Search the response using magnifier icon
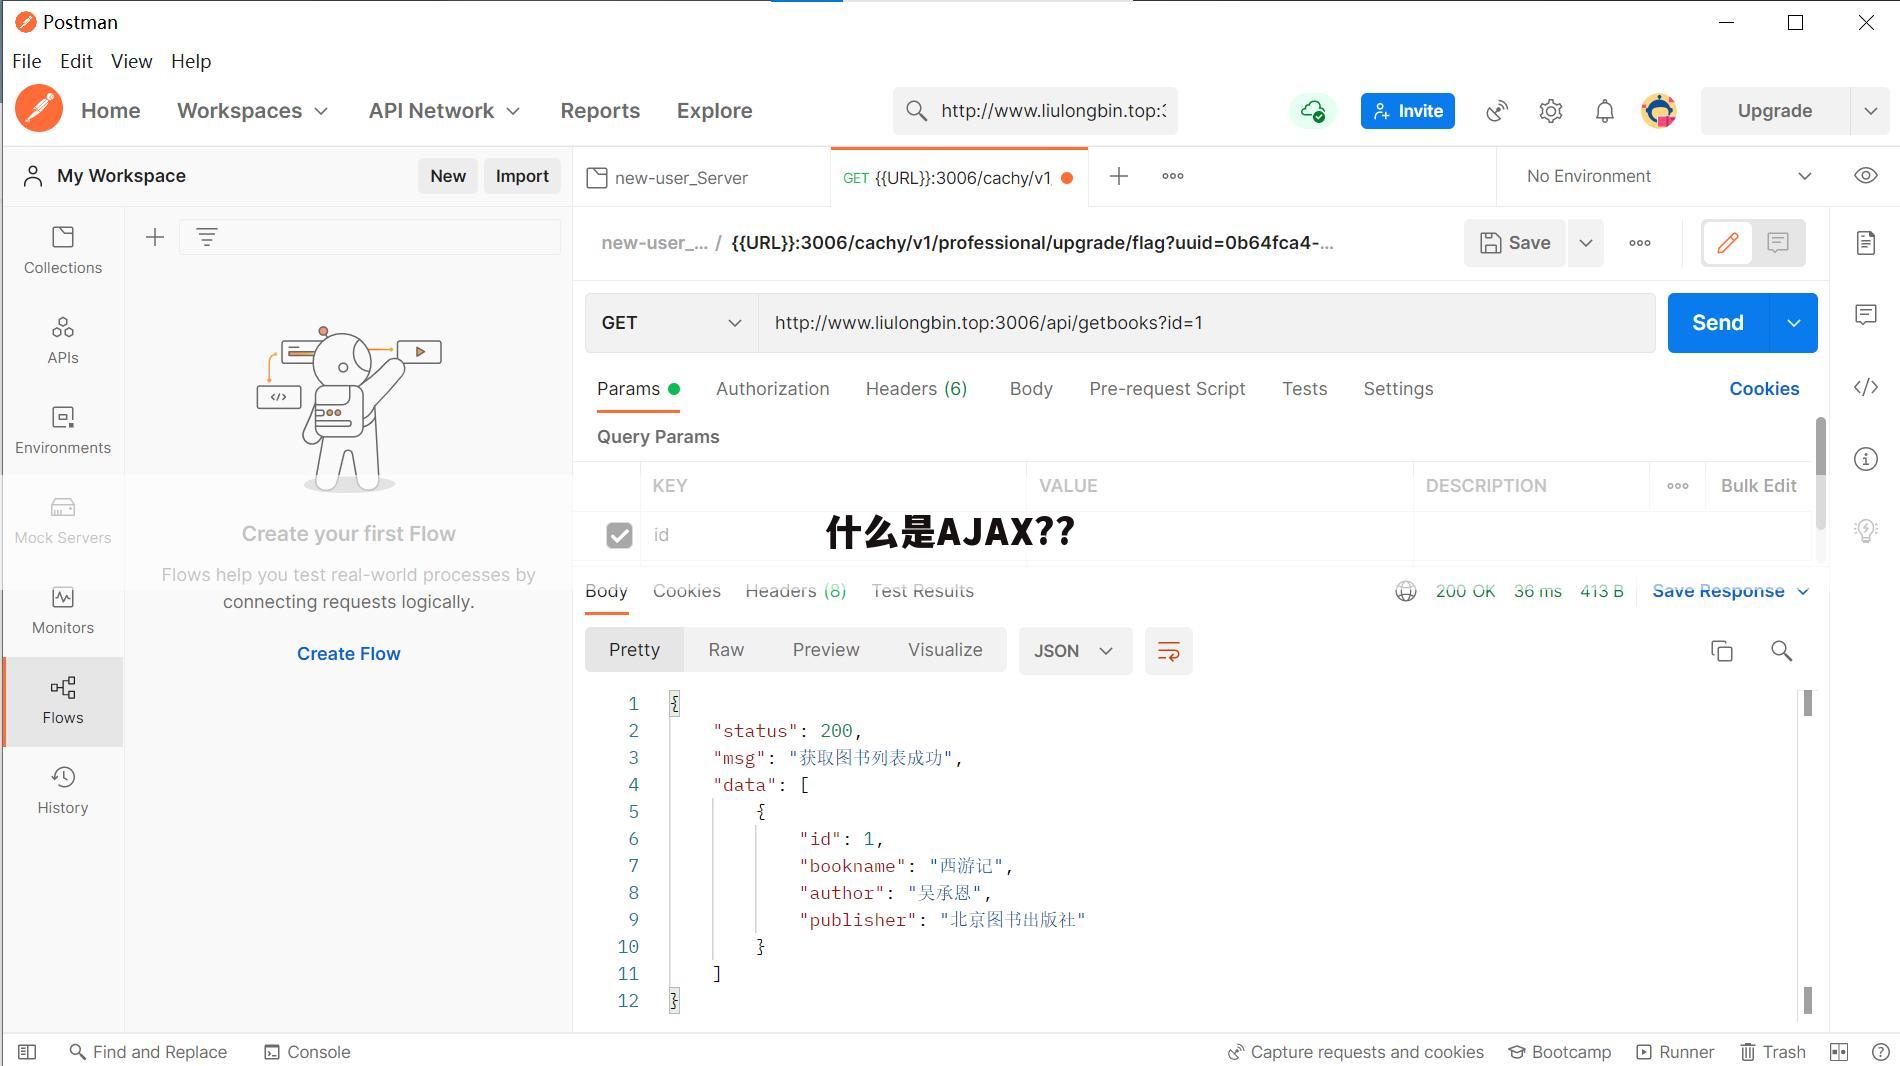The image size is (1900, 1066). (x=1780, y=651)
